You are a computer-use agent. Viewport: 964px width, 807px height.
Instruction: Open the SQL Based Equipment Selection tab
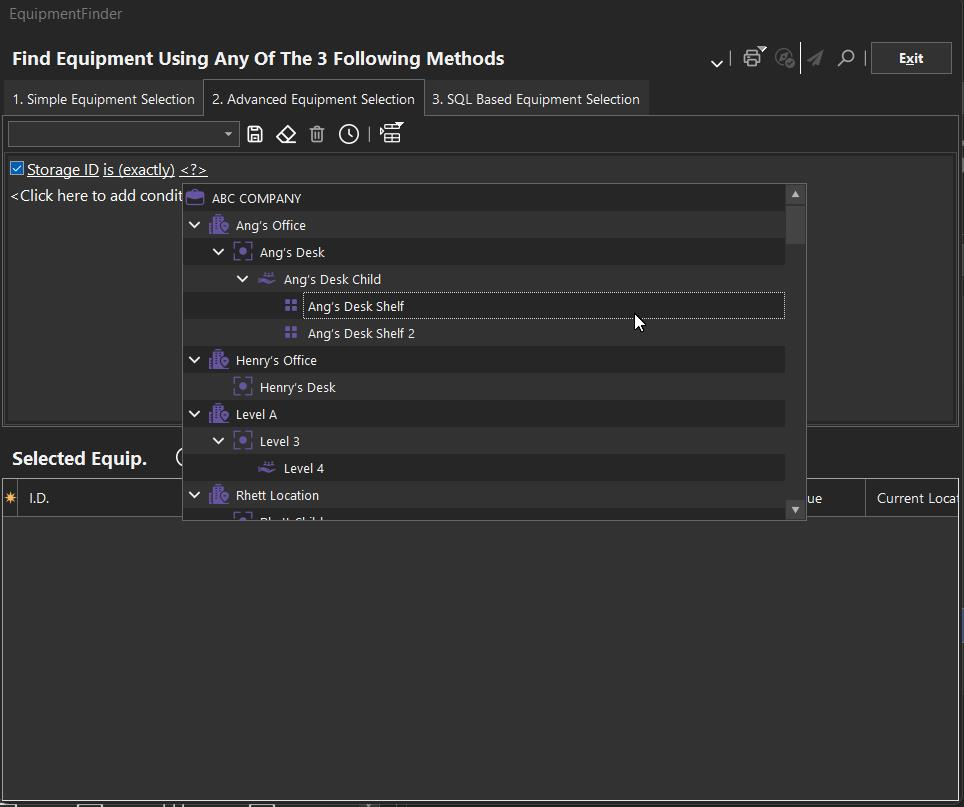(535, 99)
